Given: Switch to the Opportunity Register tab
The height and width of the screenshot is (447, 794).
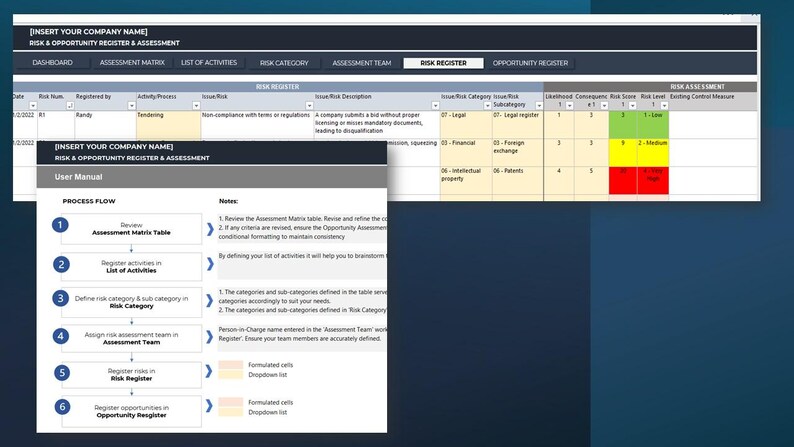Looking at the screenshot, I should coord(530,63).
